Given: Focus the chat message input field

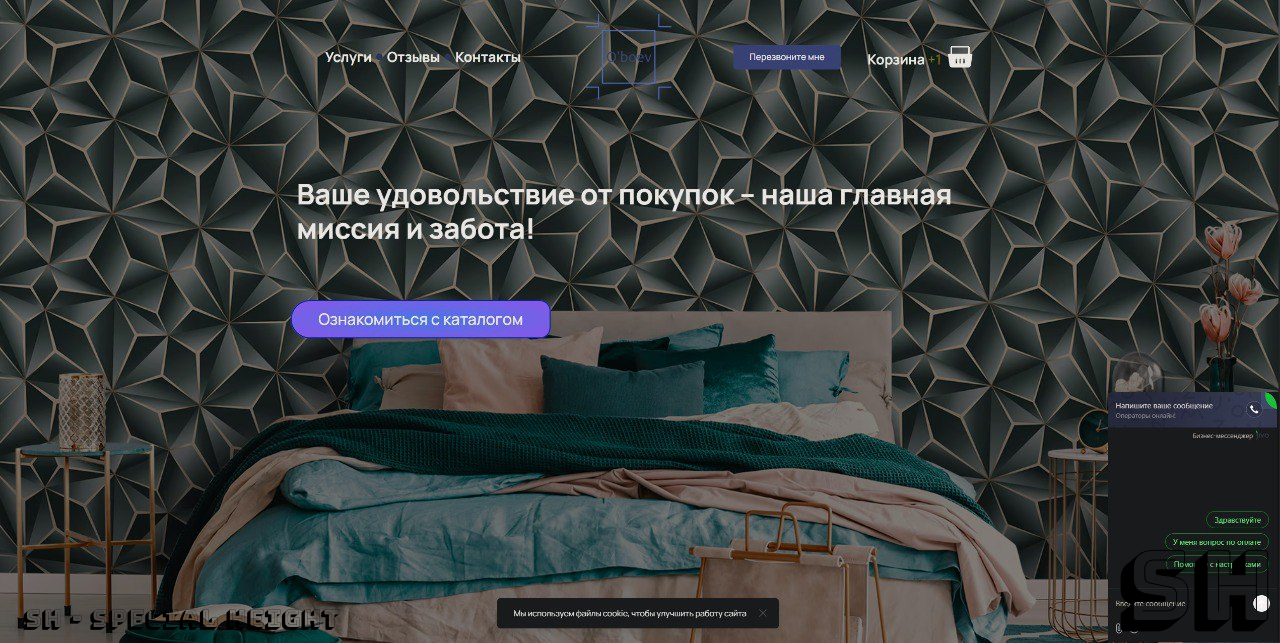Looking at the screenshot, I should click(x=1180, y=603).
